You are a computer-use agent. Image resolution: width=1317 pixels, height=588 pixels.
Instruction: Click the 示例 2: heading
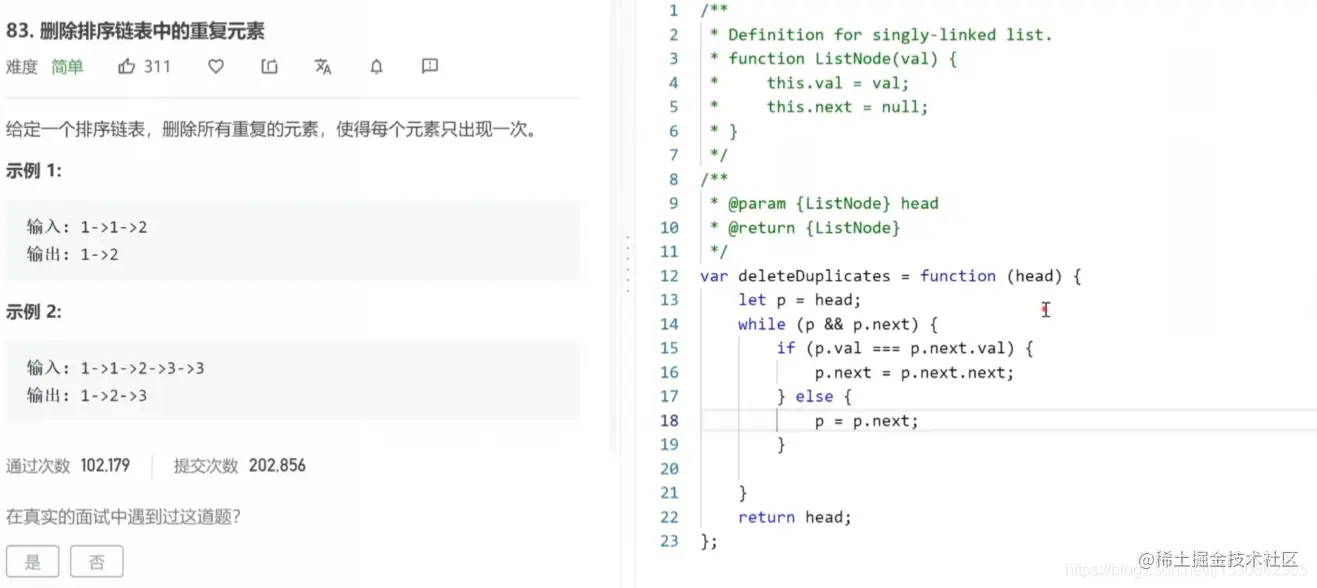(x=34, y=312)
